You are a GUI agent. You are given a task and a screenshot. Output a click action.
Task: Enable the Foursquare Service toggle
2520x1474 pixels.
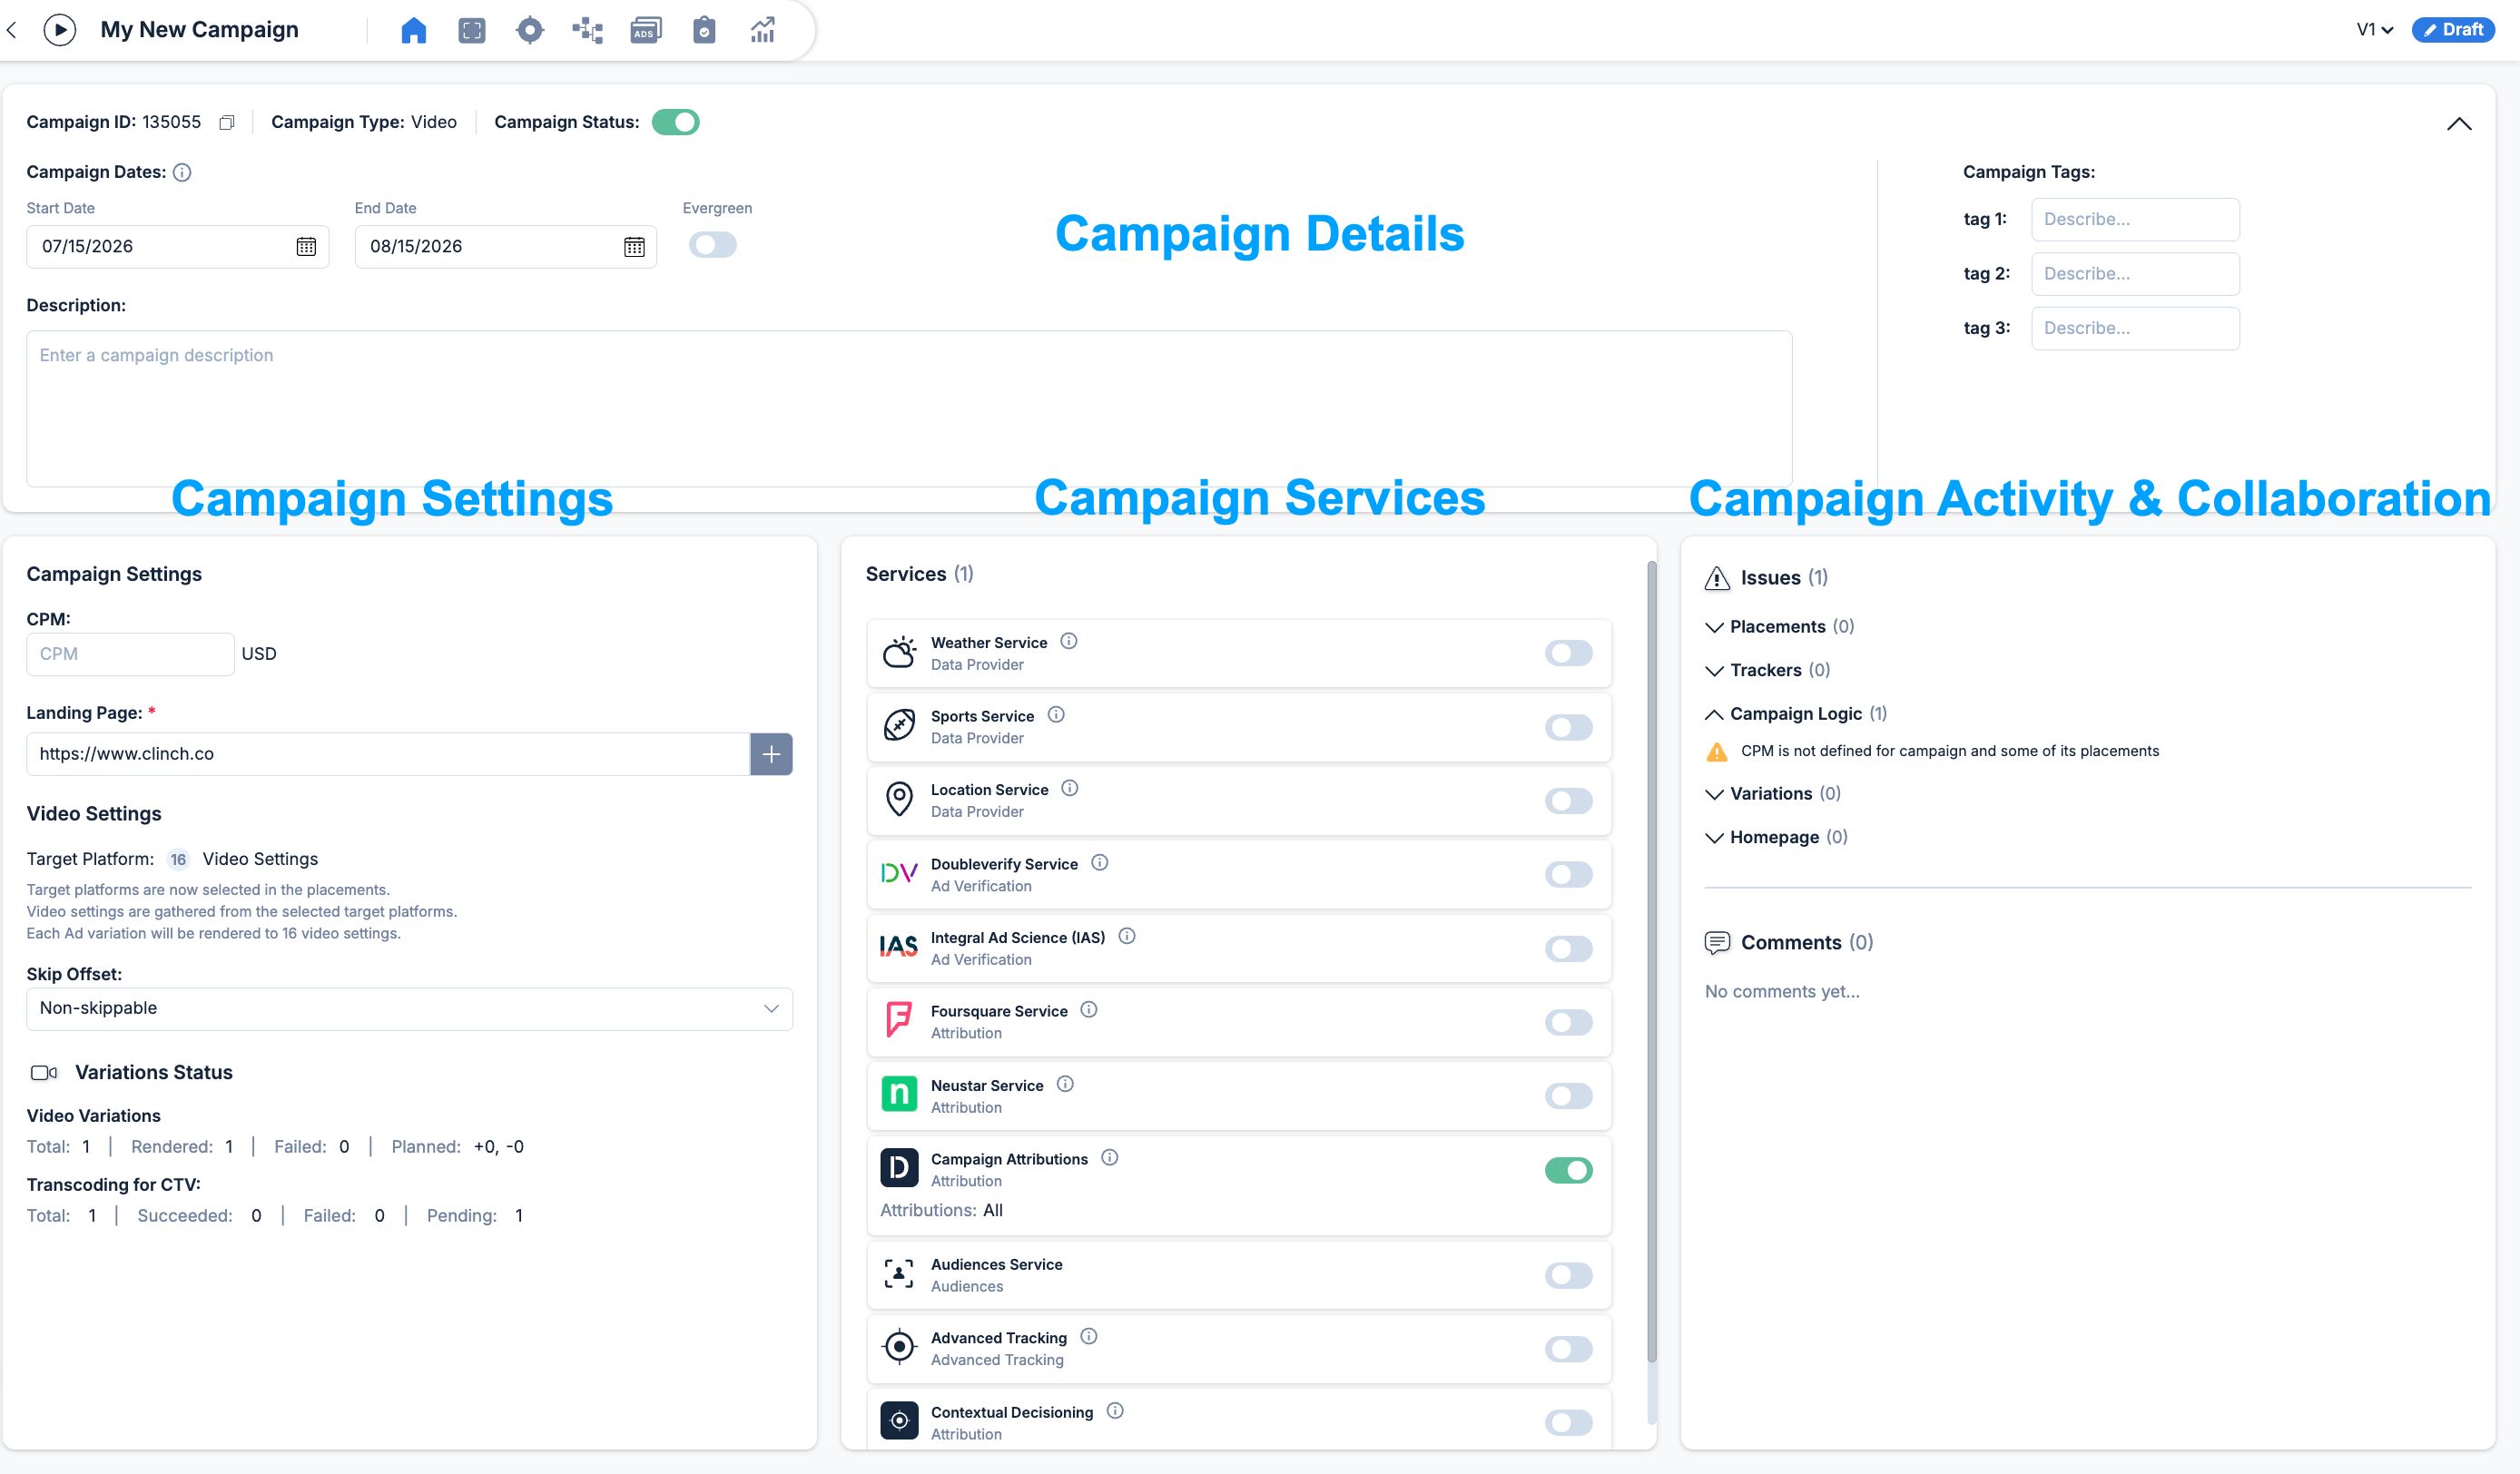(1569, 1022)
